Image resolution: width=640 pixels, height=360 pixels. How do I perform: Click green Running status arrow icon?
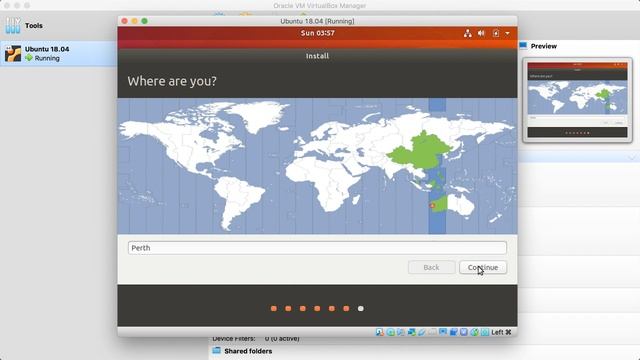click(29, 58)
